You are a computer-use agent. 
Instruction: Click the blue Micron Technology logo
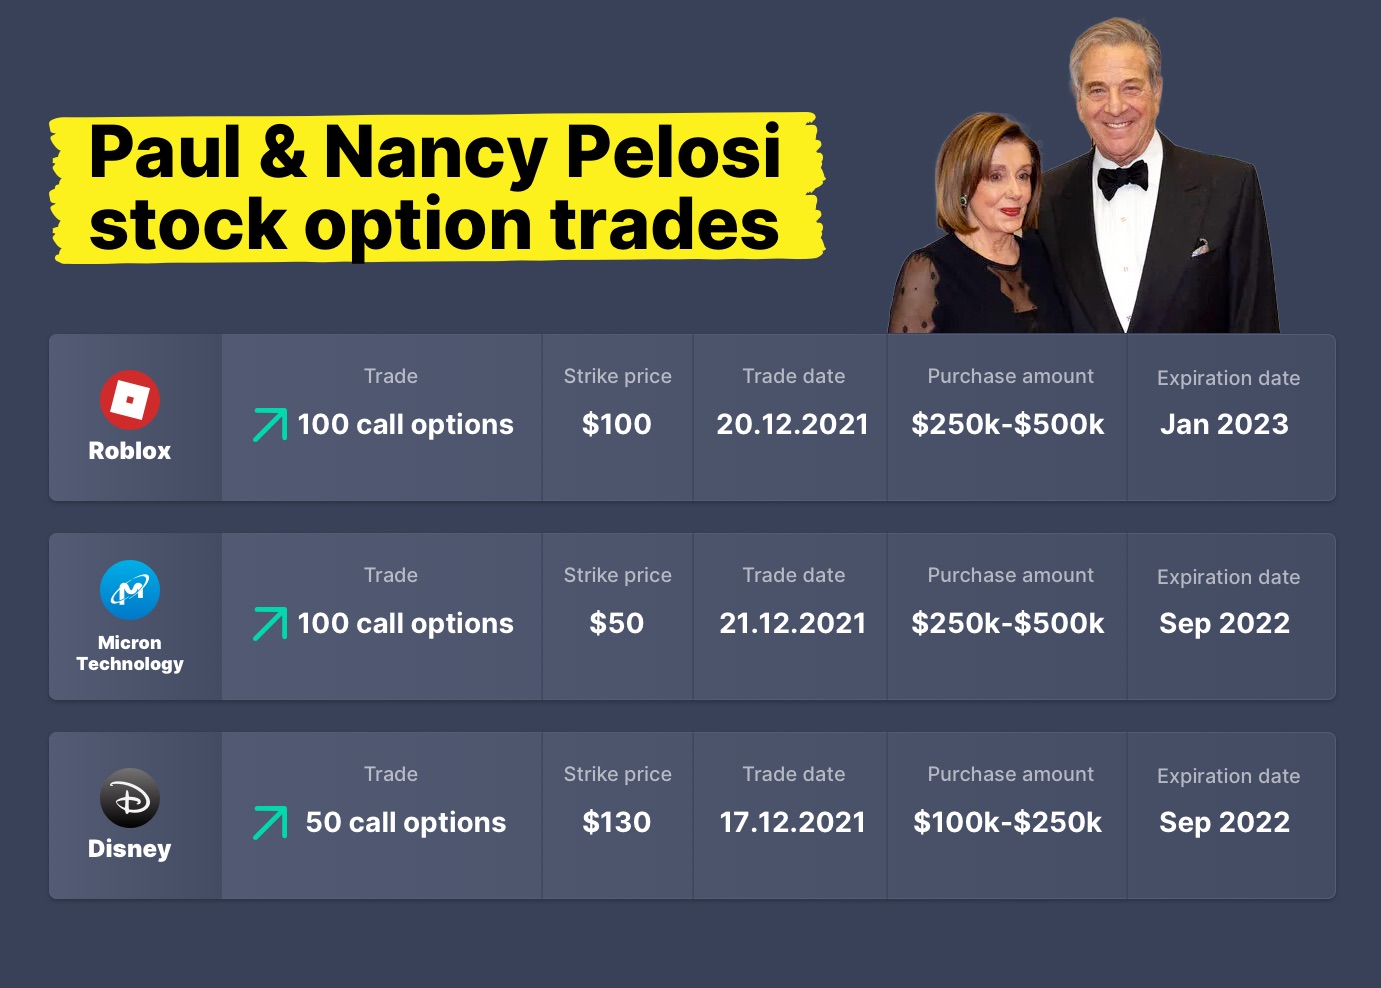pyautogui.click(x=130, y=590)
